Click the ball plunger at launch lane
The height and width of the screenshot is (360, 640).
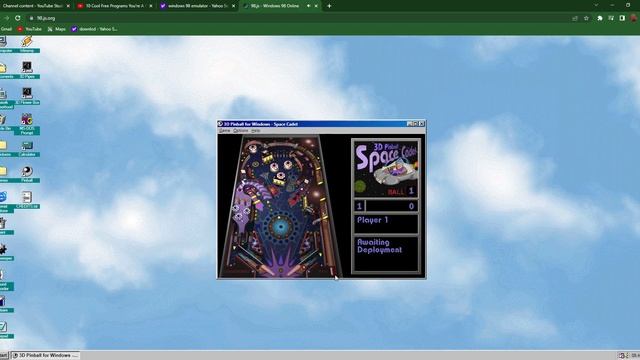(331, 270)
